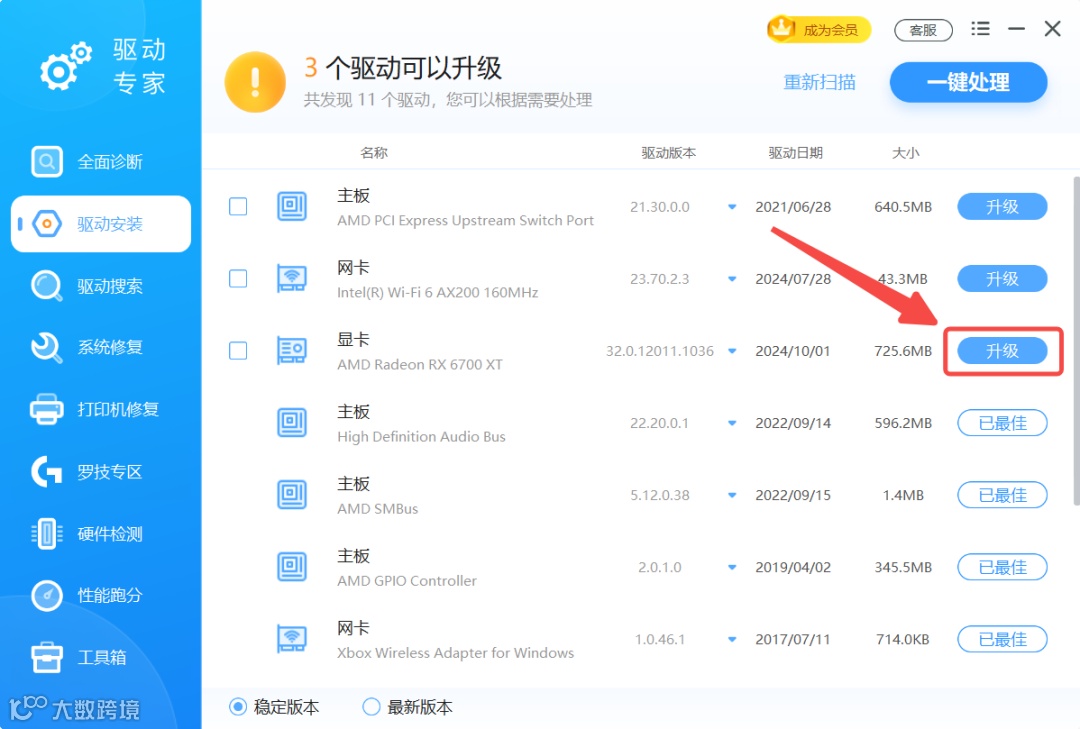Click network card icon for Intel Wi-Fi 6 AX200
This screenshot has height=729, width=1080.
(x=292, y=278)
